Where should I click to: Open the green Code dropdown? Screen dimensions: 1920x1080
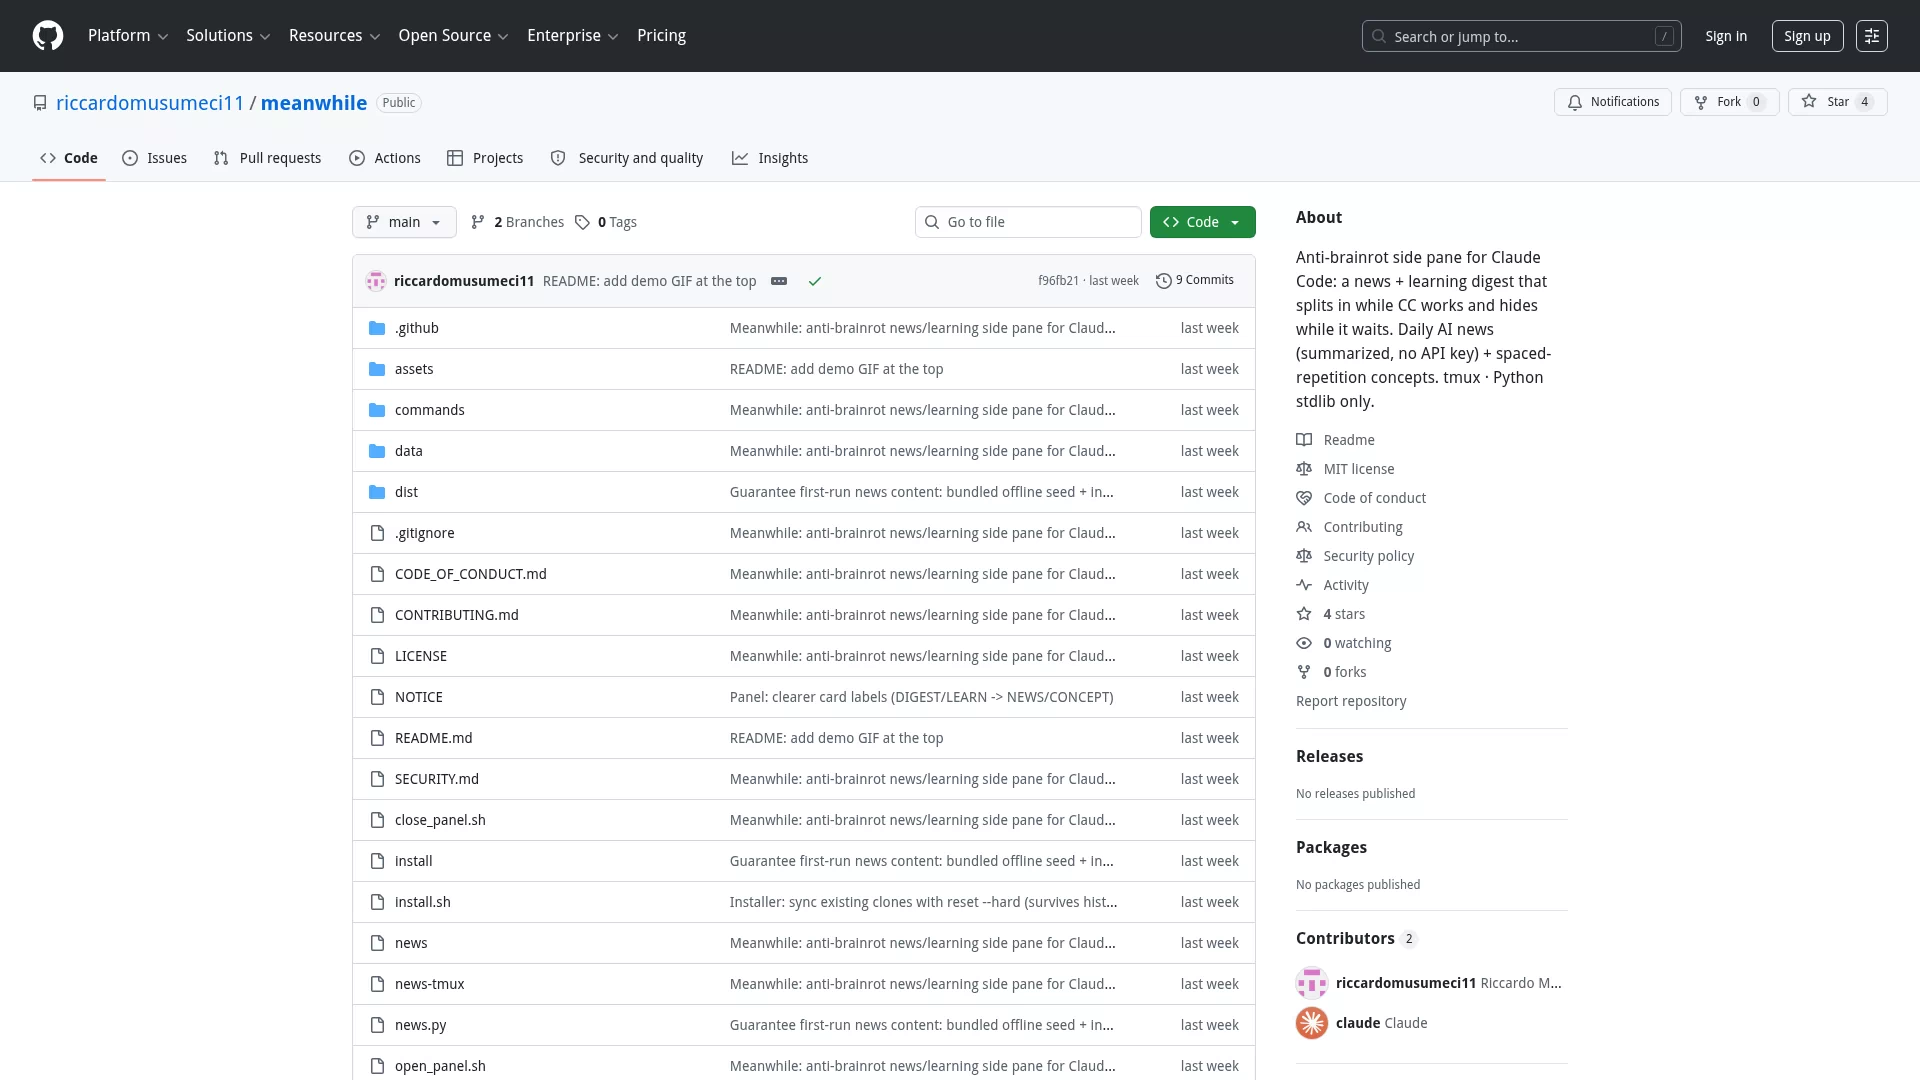pyautogui.click(x=1202, y=222)
